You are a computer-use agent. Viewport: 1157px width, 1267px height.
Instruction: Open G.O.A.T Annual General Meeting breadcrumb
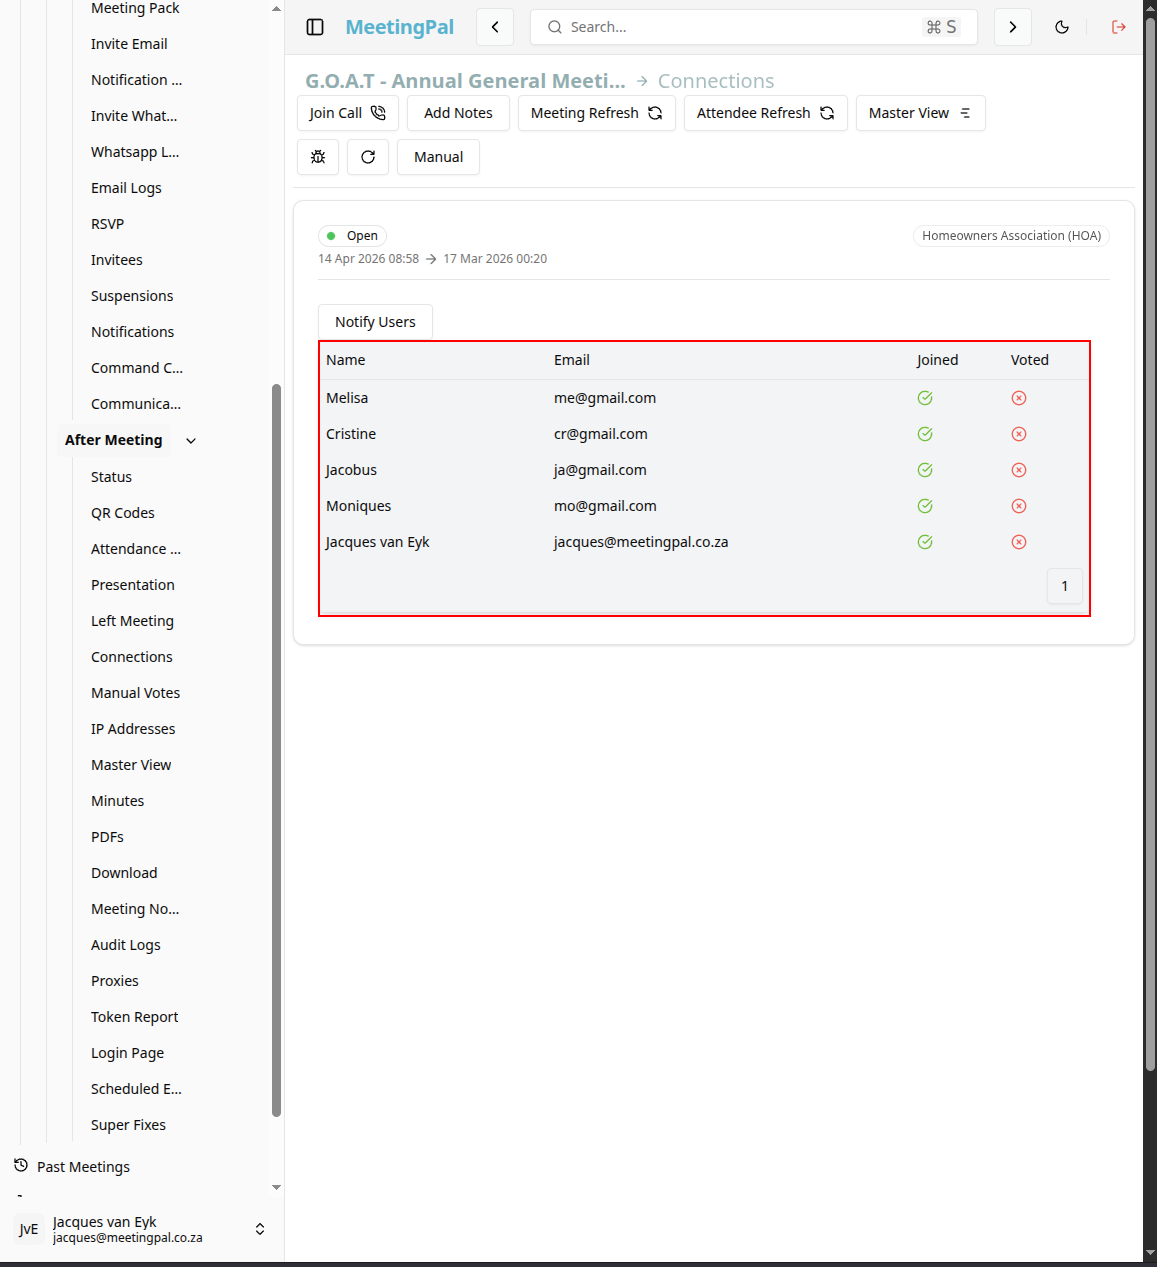pos(465,81)
